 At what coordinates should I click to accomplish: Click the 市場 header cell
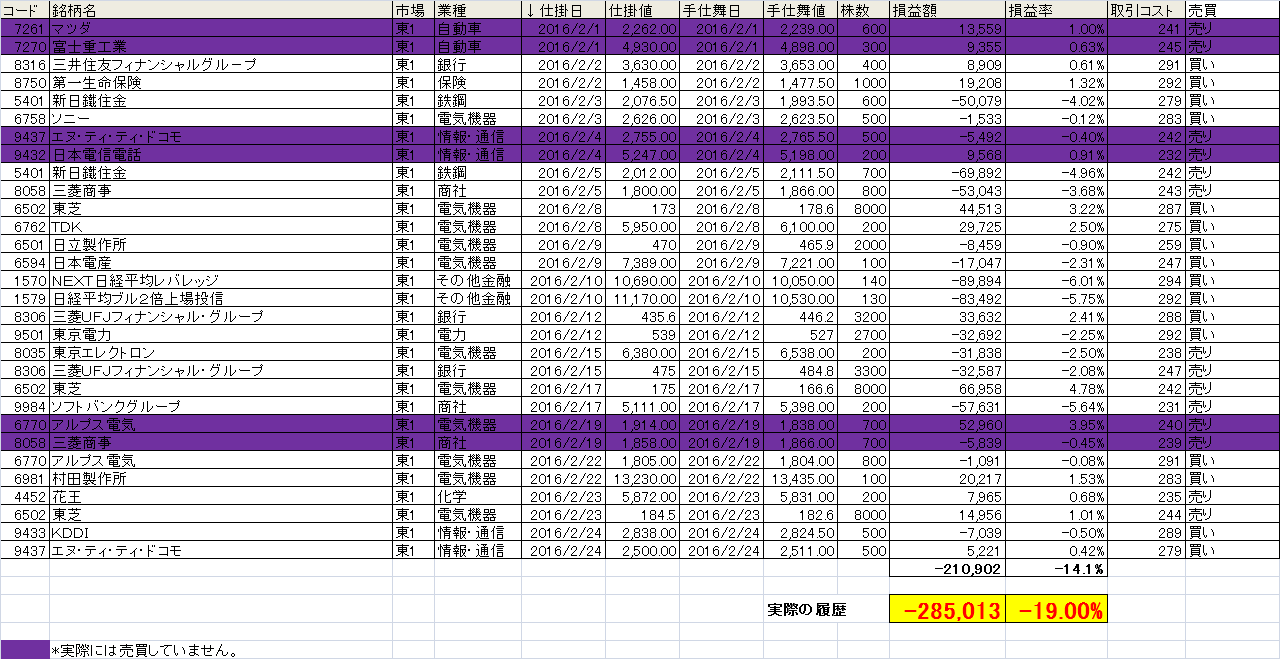(x=413, y=10)
